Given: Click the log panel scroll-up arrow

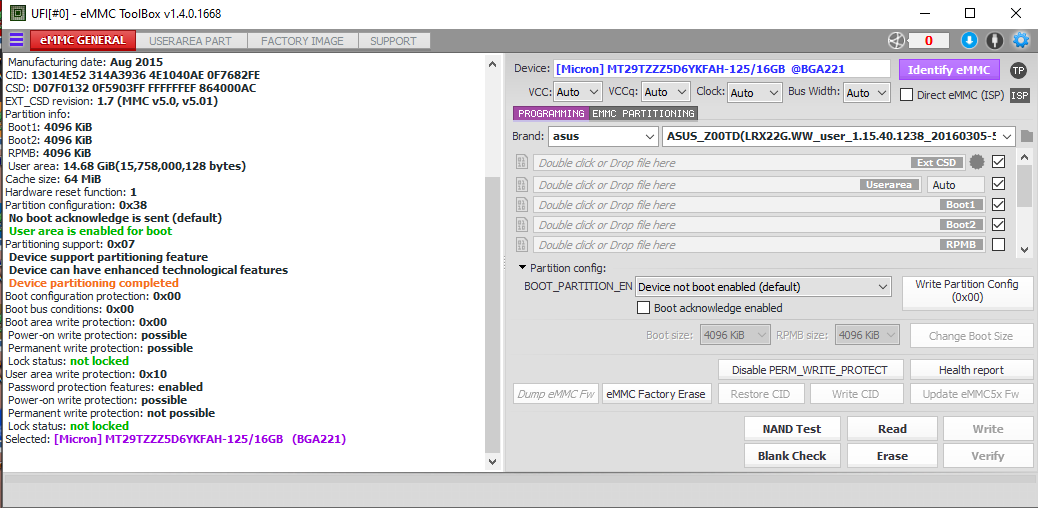Looking at the screenshot, I should (x=492, y=65).
